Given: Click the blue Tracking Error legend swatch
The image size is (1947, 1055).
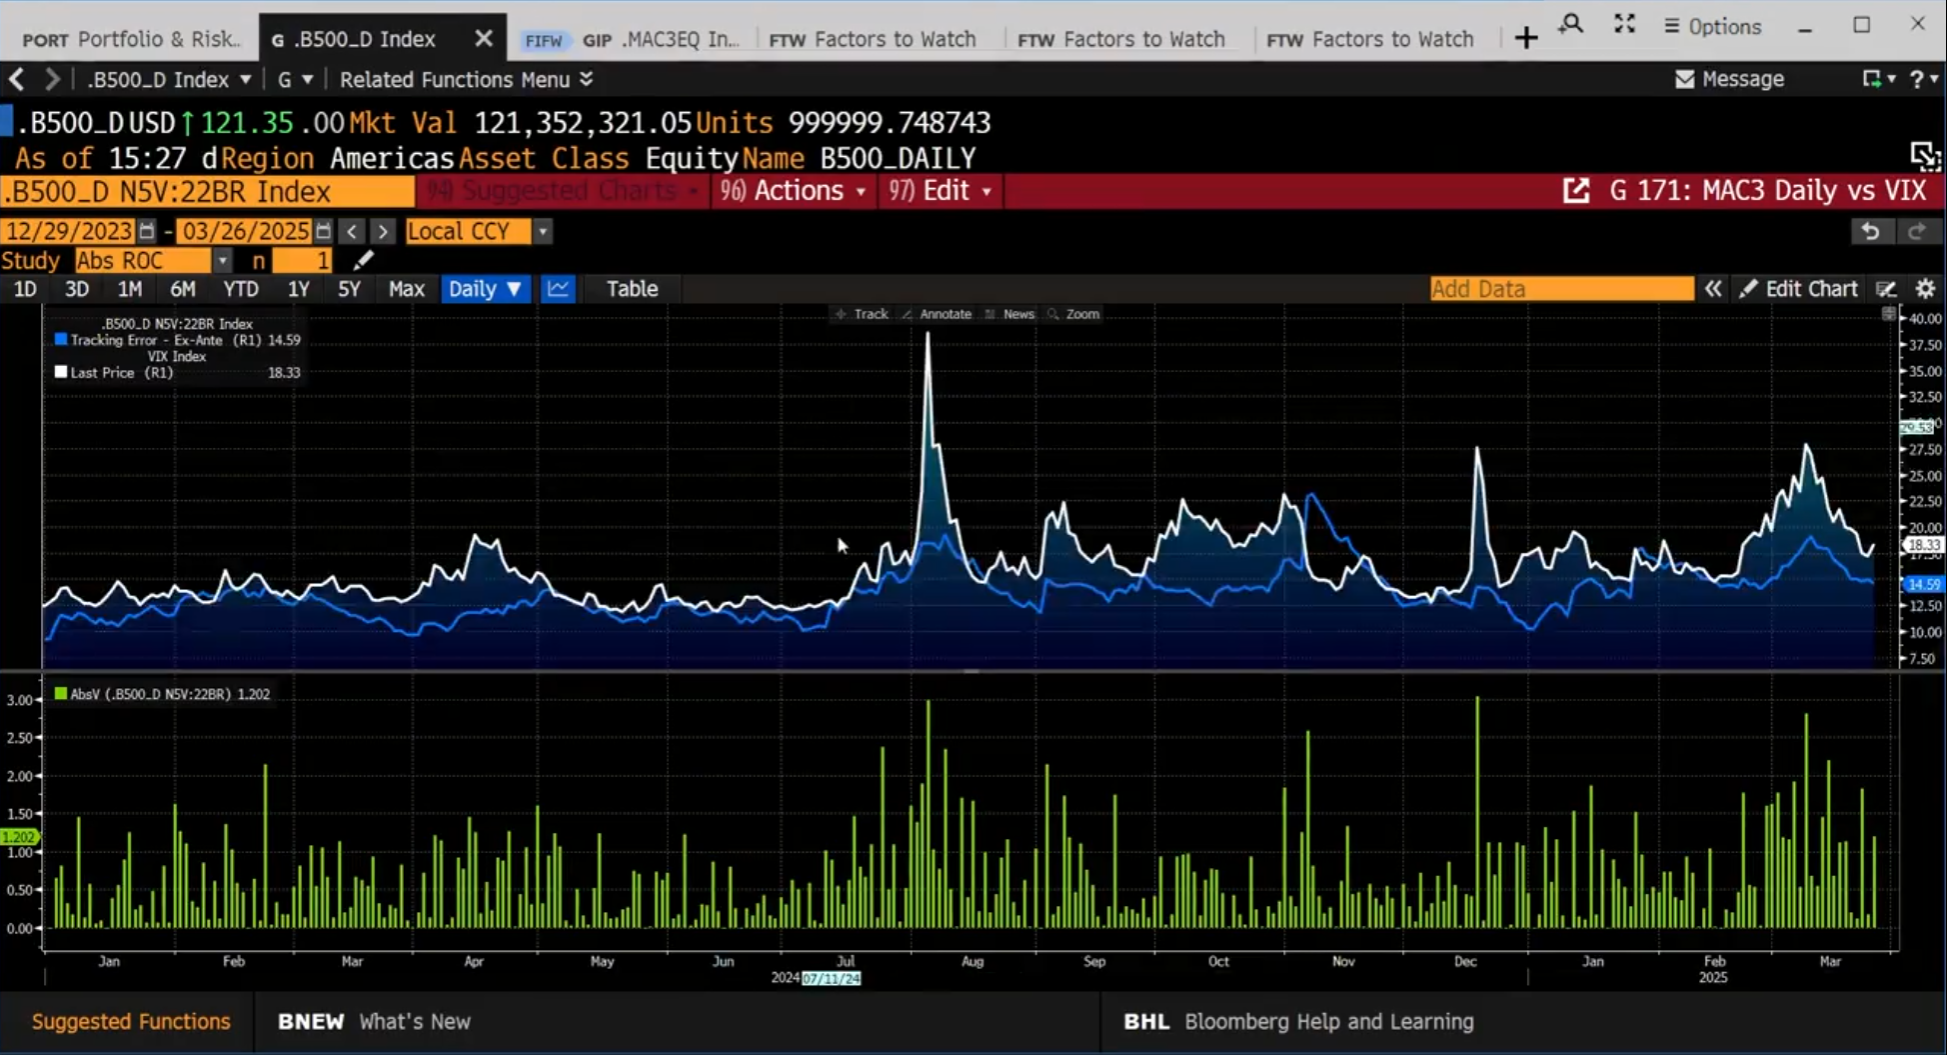Looking at the screenshot, I should (x=61, y=340).
